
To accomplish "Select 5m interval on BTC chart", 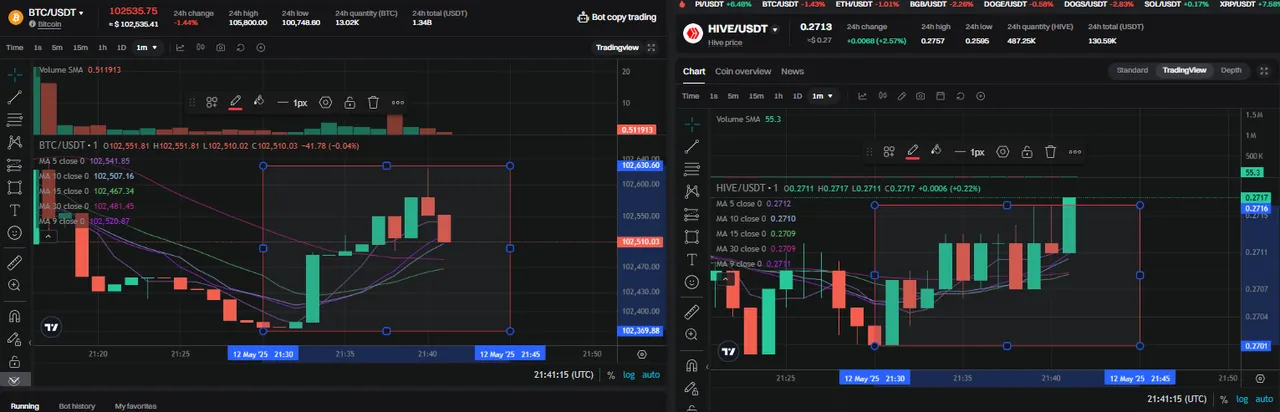I will 57,47.
